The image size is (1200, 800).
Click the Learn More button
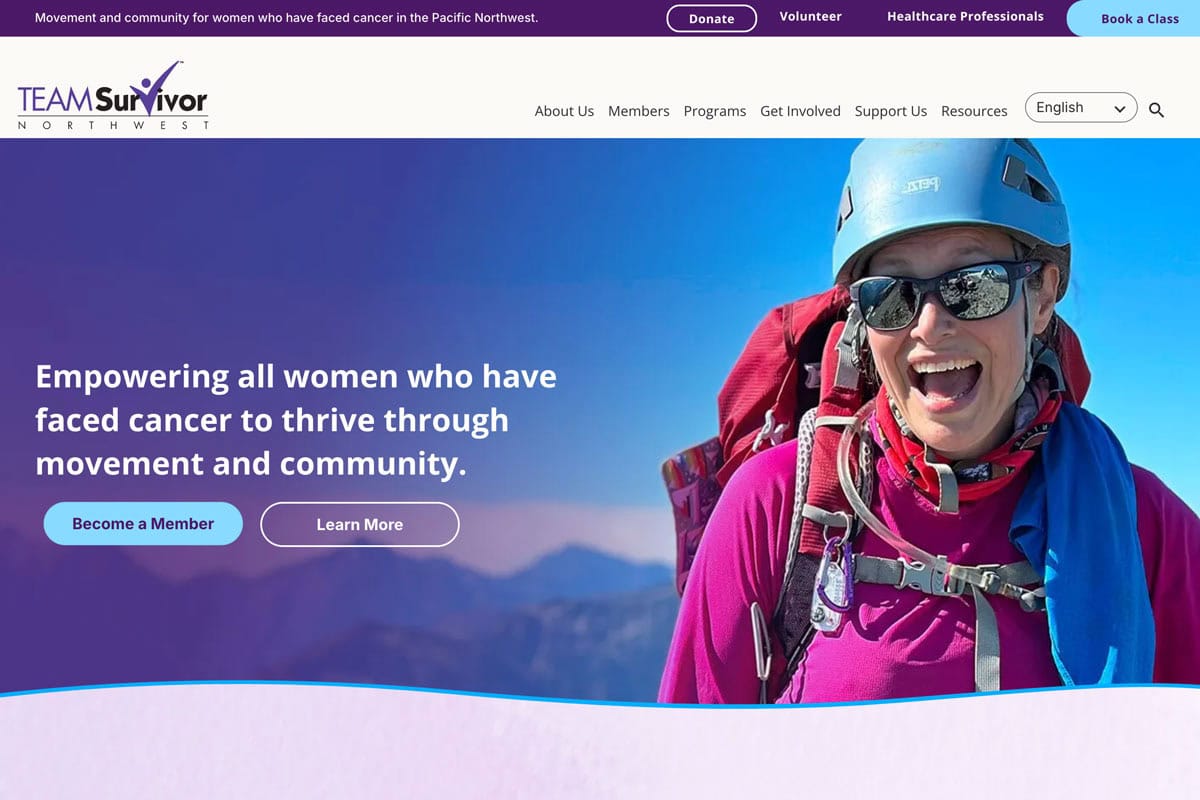(x=360, y=524)
